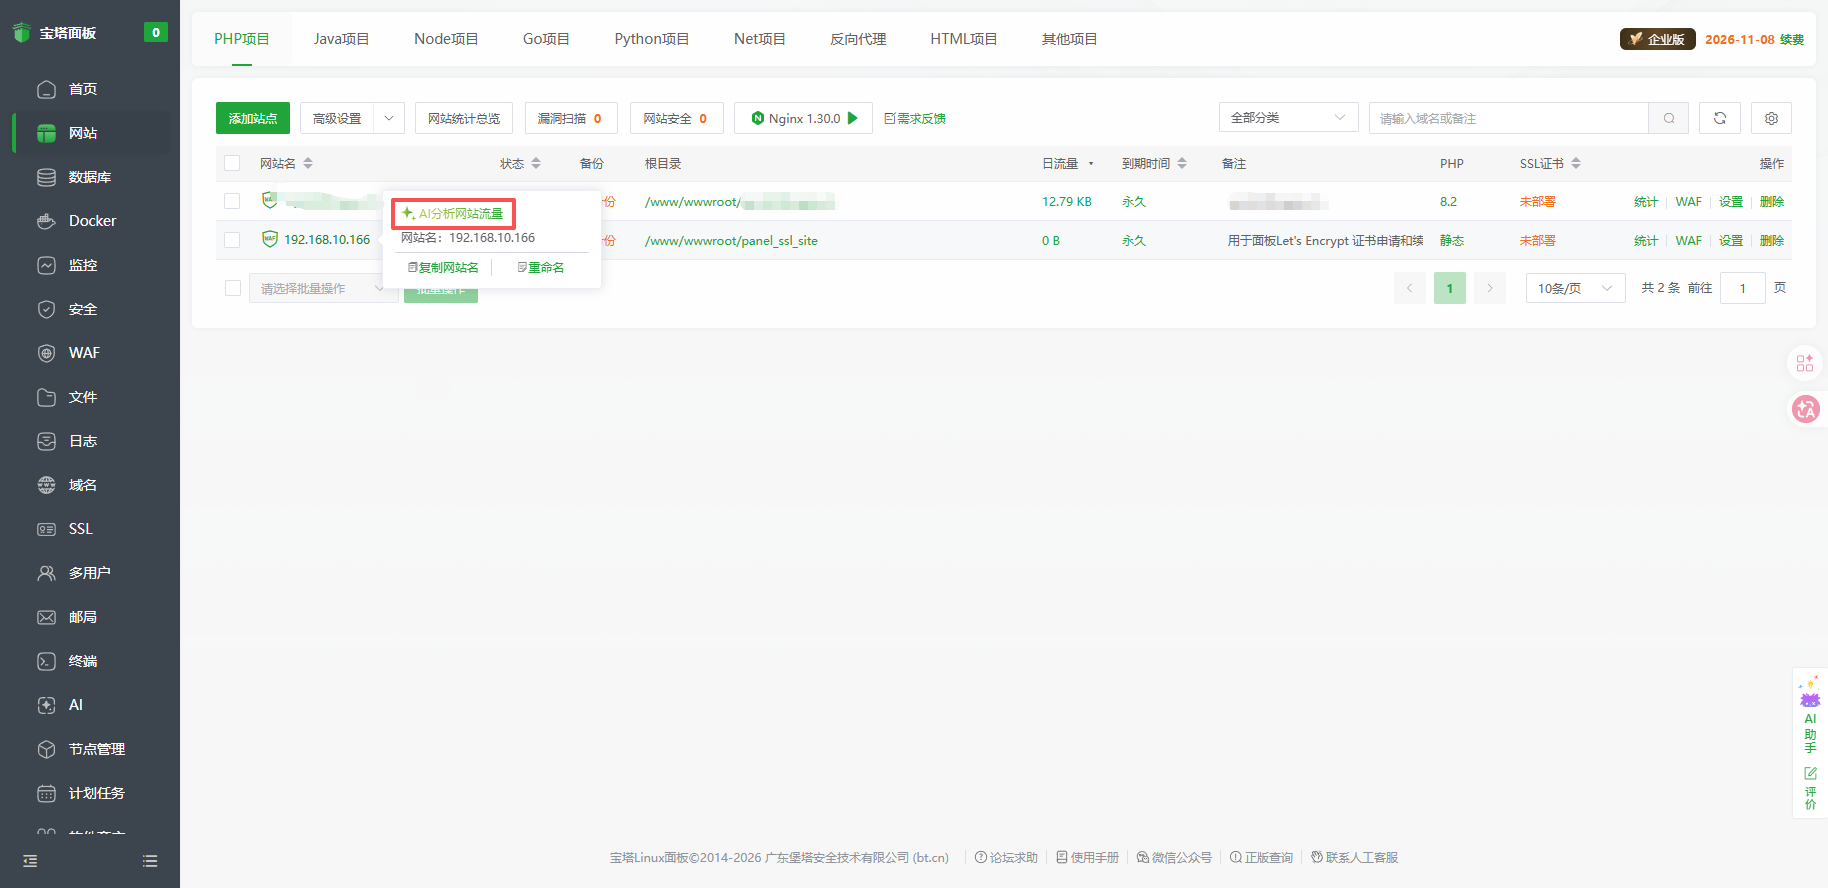Click the 数据库 database sidebar icon
The height and width of the screenshot is (888, 1828).
[x=46, y=177]
